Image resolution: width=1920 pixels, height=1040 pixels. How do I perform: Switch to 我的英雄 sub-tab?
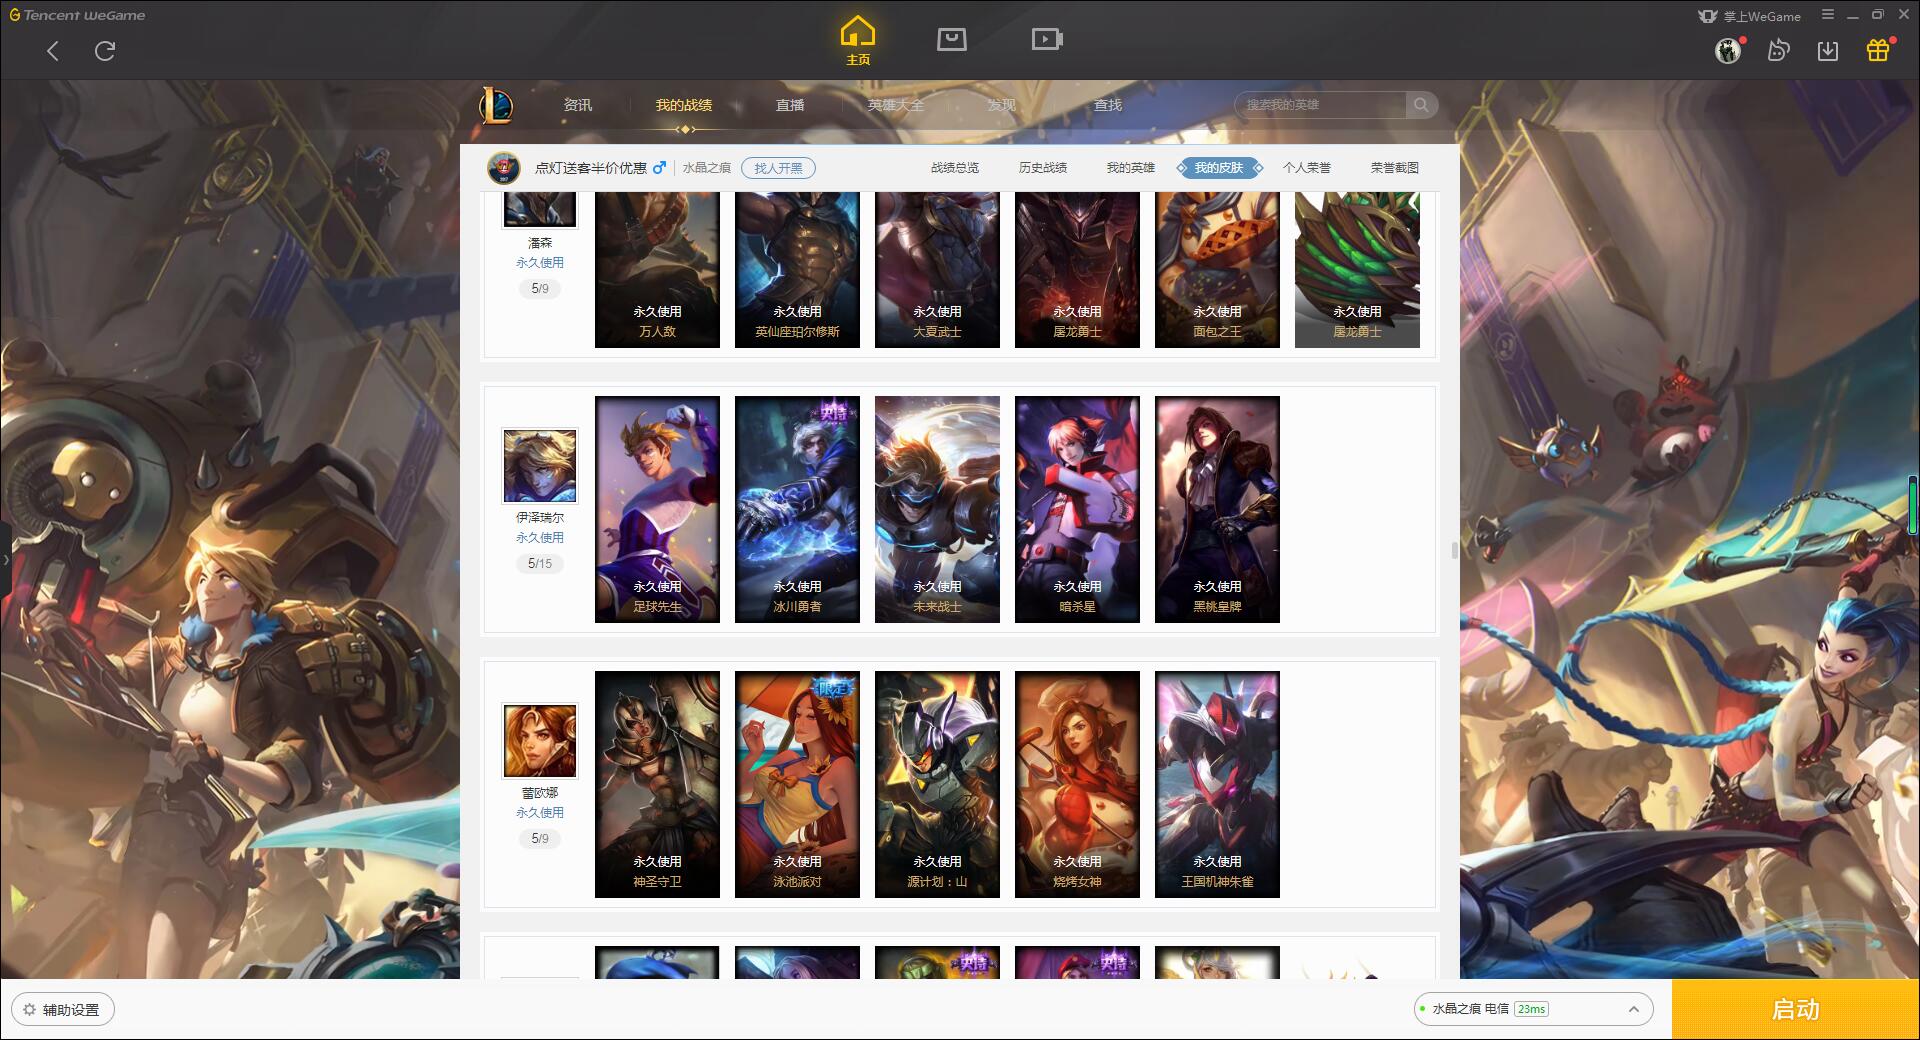[x=1130, y=168]
